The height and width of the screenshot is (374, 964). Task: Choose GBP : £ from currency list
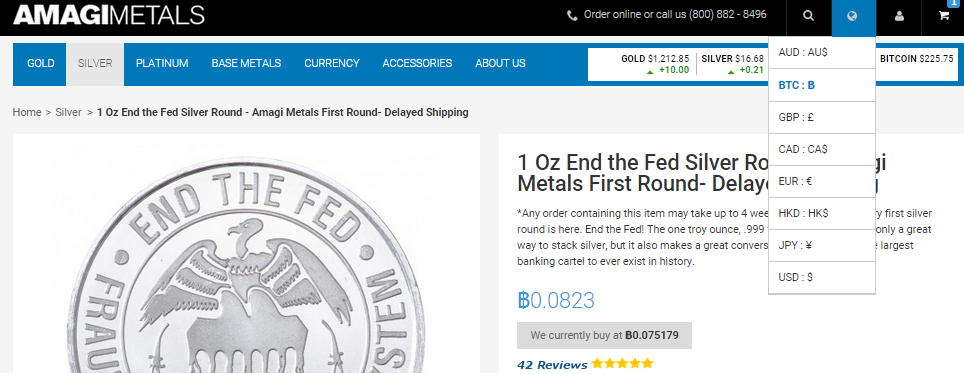pyautogui.click(x=821, y=117)
